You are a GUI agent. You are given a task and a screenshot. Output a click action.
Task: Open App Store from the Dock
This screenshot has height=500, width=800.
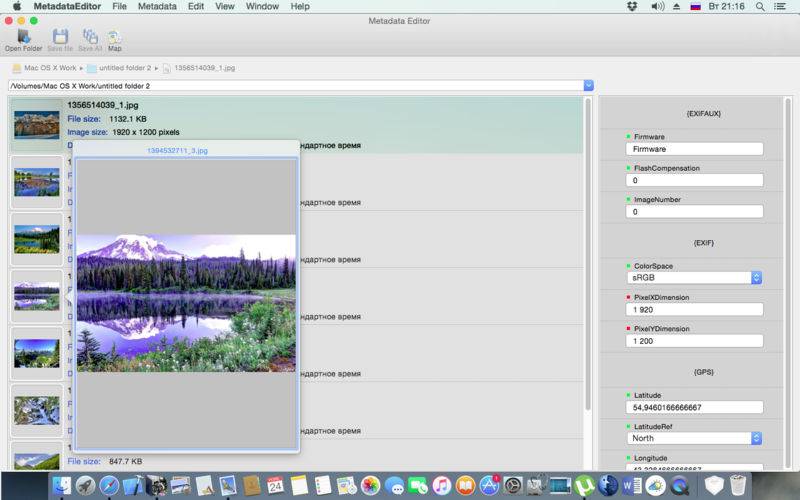tap(489, 485)
